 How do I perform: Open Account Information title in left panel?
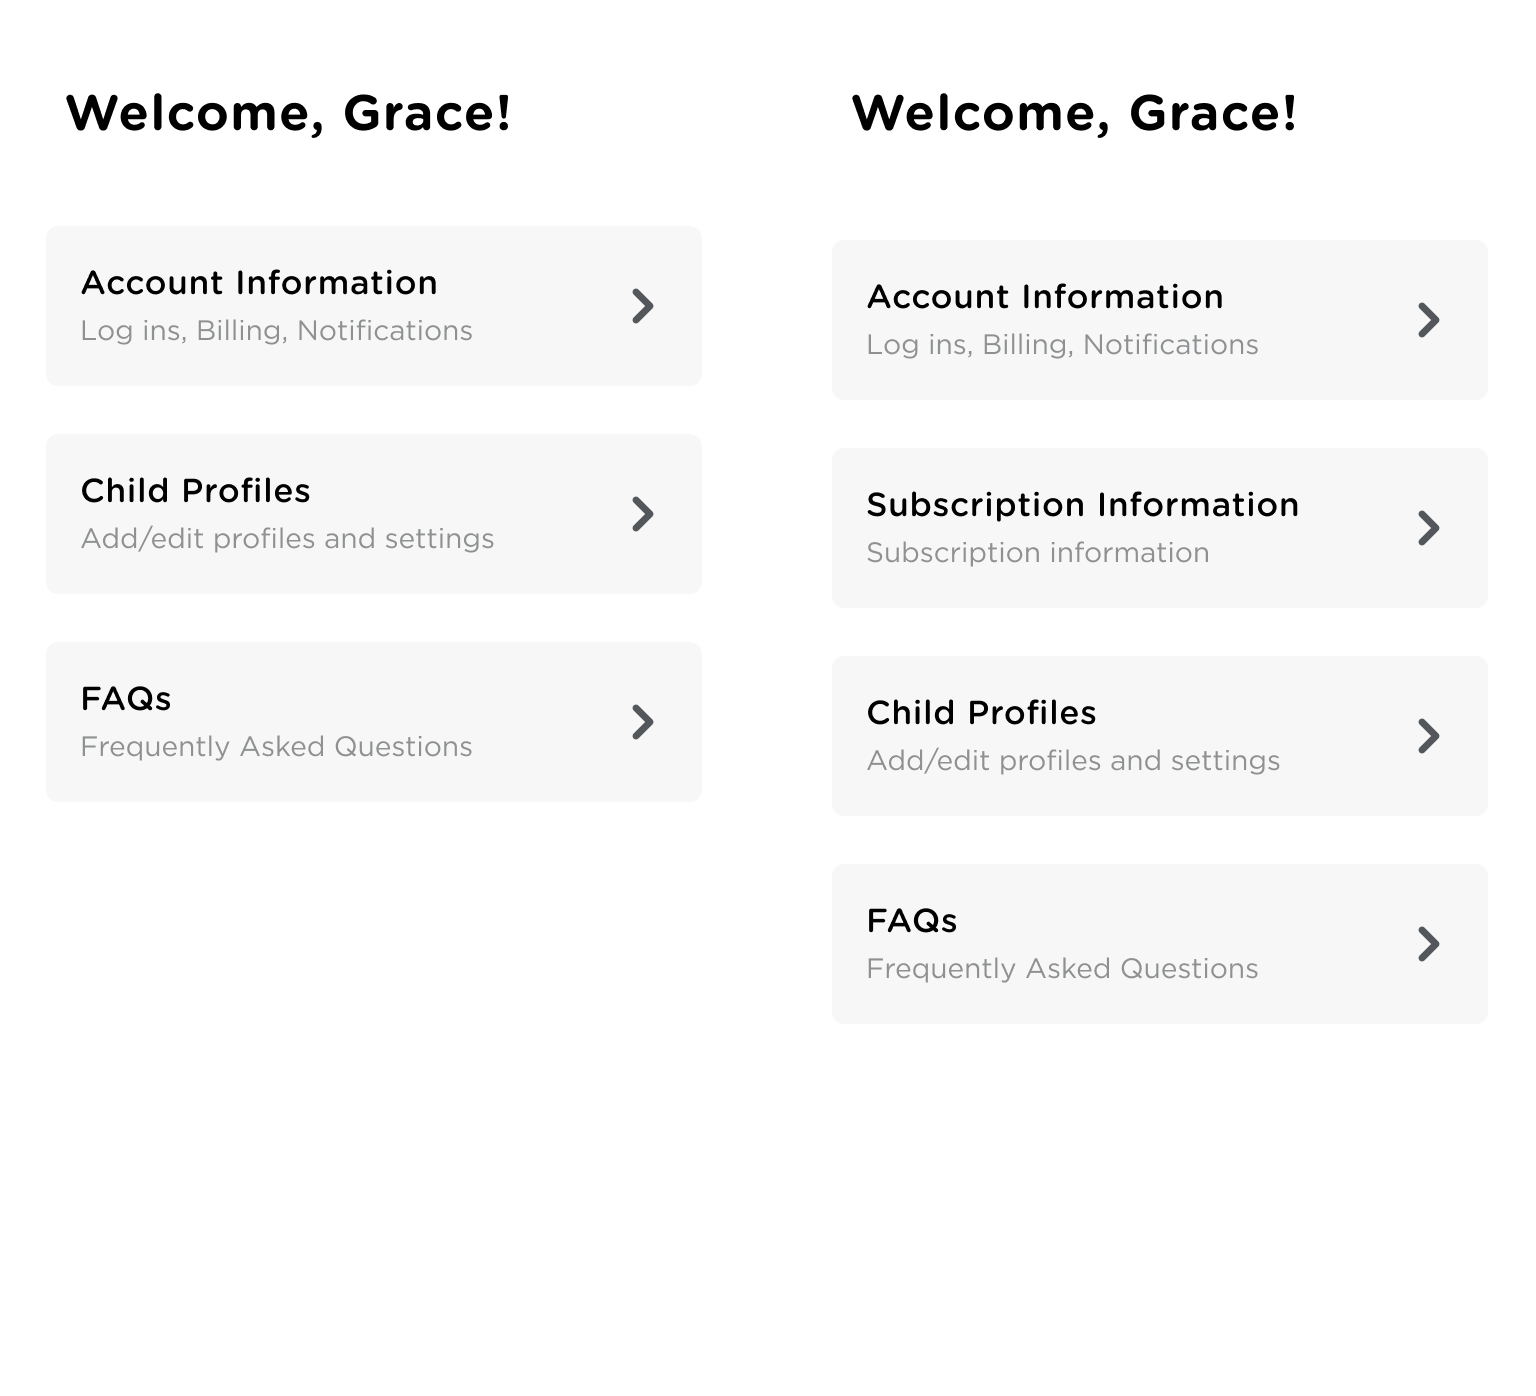[259, 283]
